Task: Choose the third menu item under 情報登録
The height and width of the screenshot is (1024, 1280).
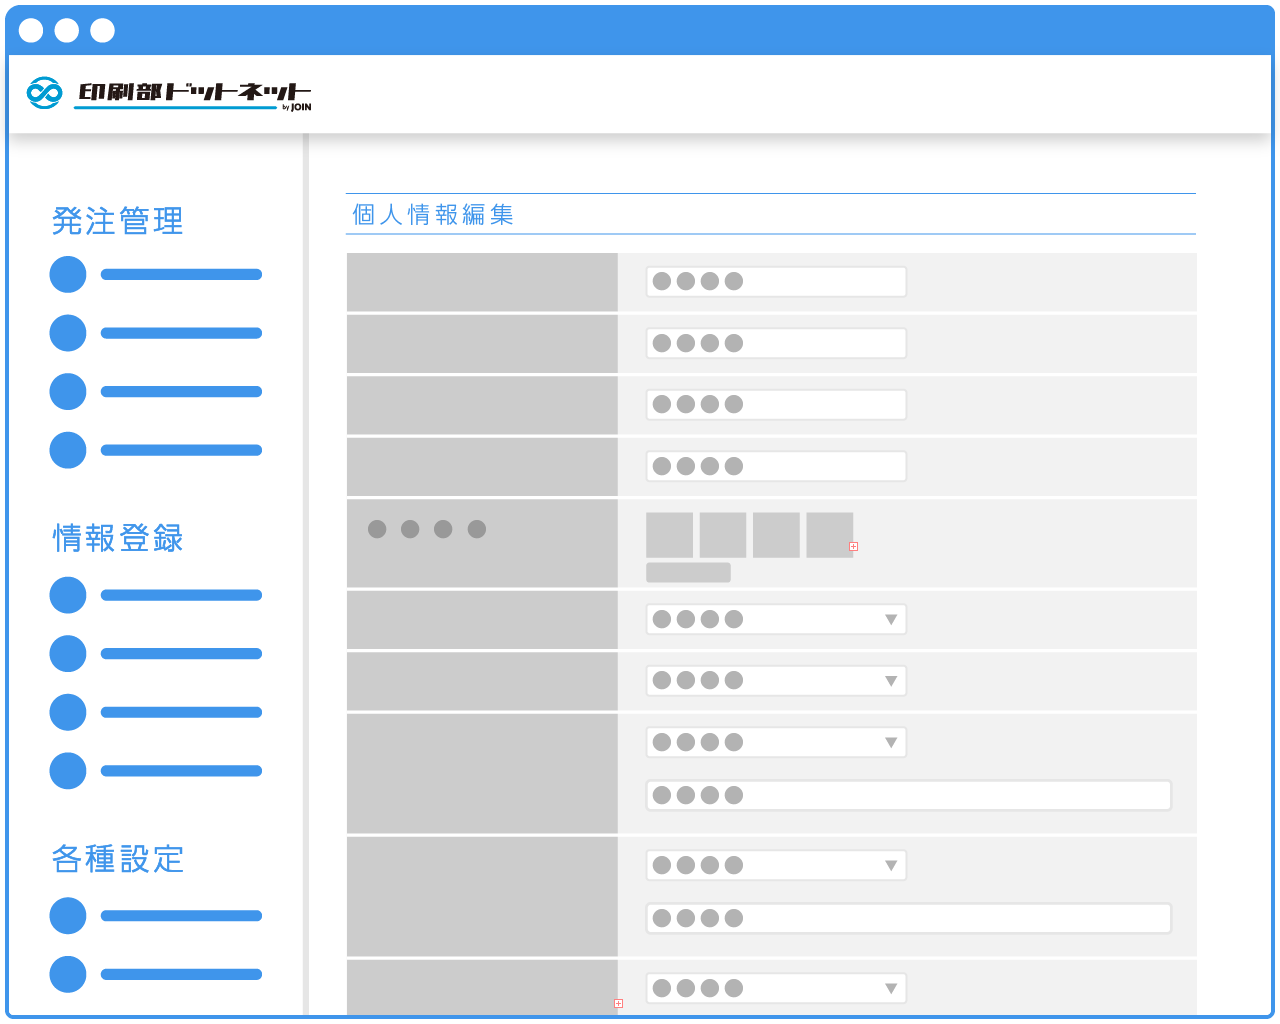Action: [156, 712]
